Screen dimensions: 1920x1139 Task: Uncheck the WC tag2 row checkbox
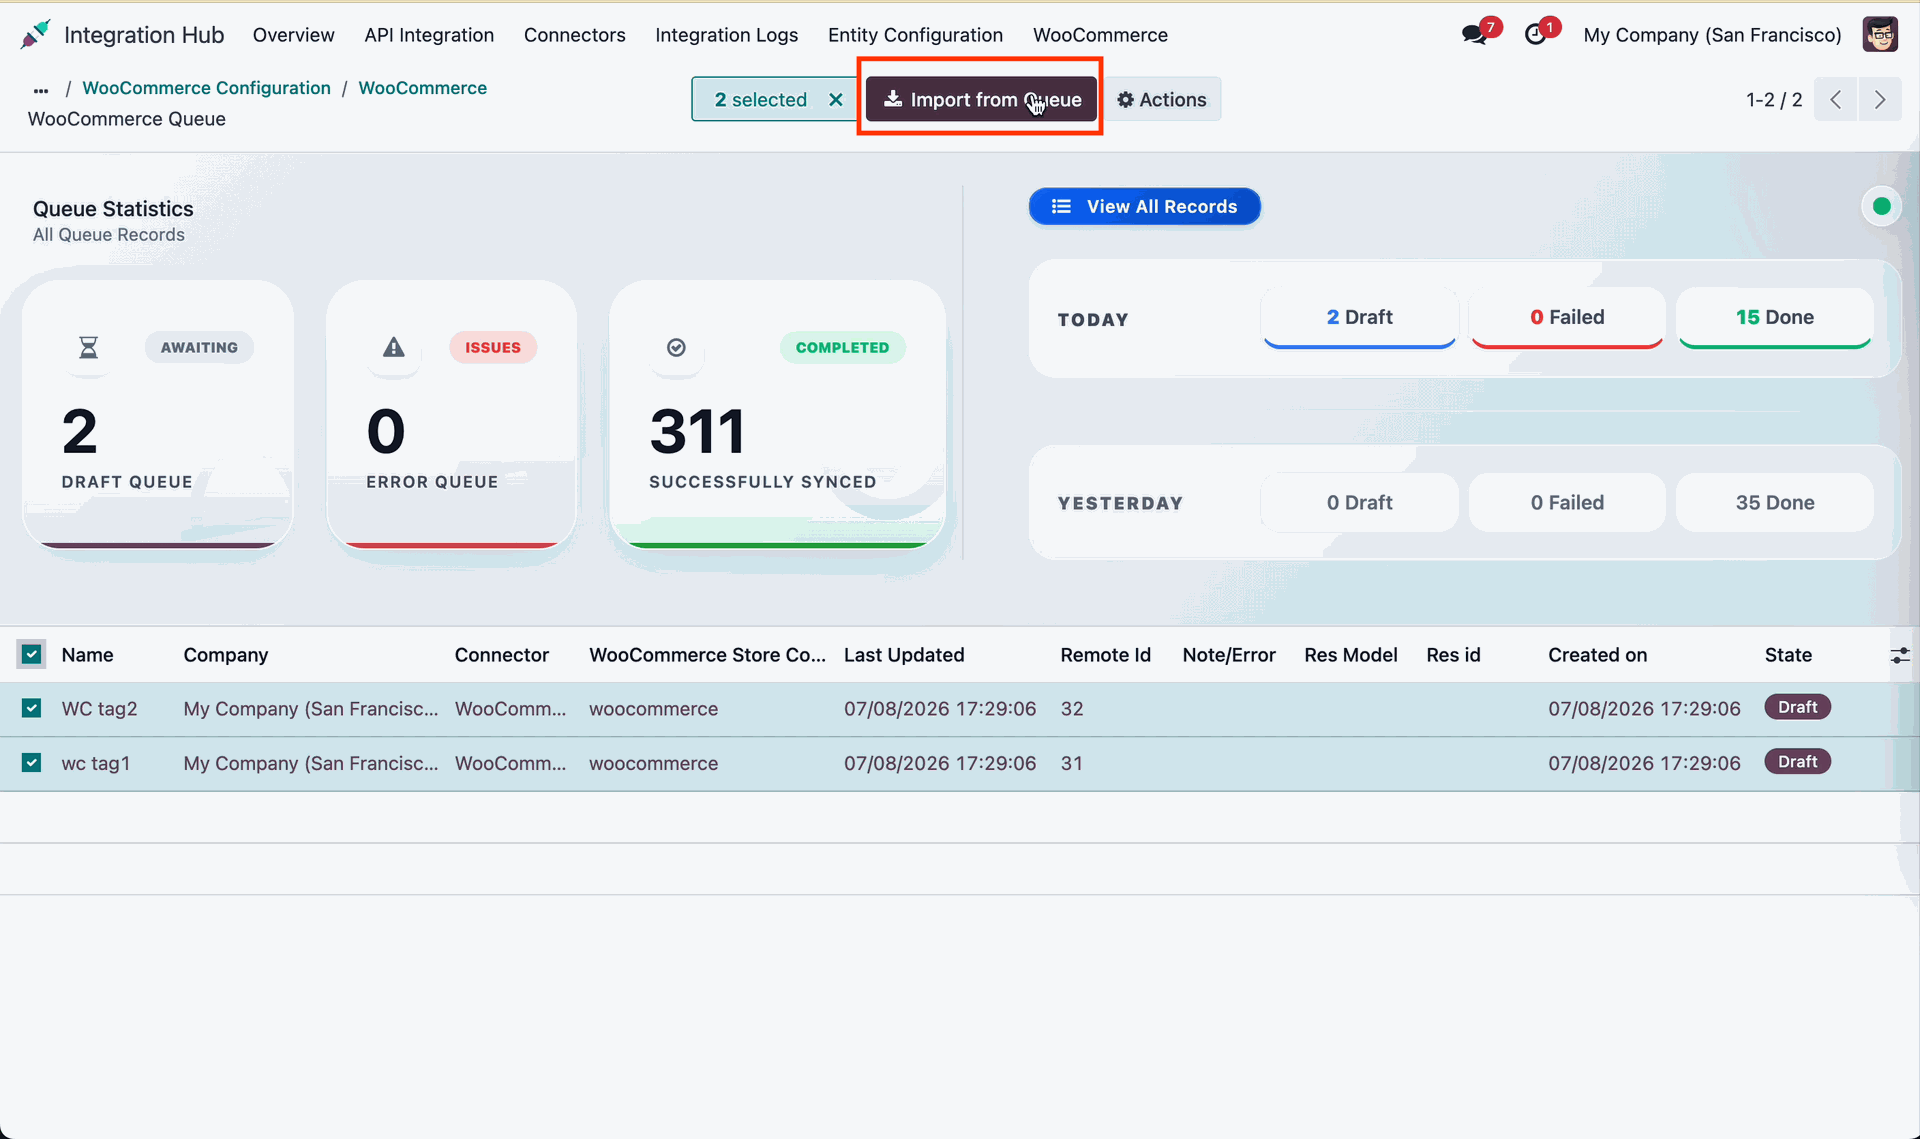32,708
